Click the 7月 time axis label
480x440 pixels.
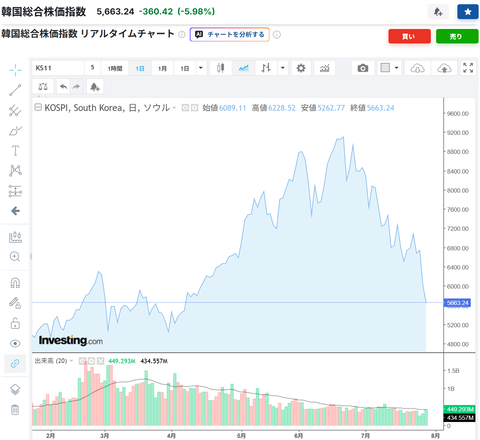[x=366, y=436]
